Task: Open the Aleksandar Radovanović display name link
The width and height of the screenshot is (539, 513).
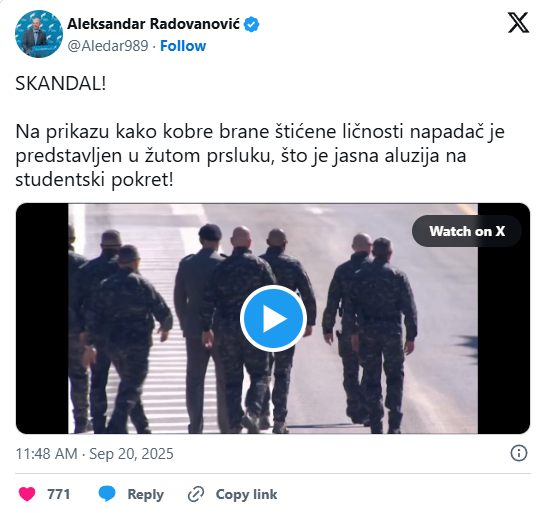Action: (153, 24)
